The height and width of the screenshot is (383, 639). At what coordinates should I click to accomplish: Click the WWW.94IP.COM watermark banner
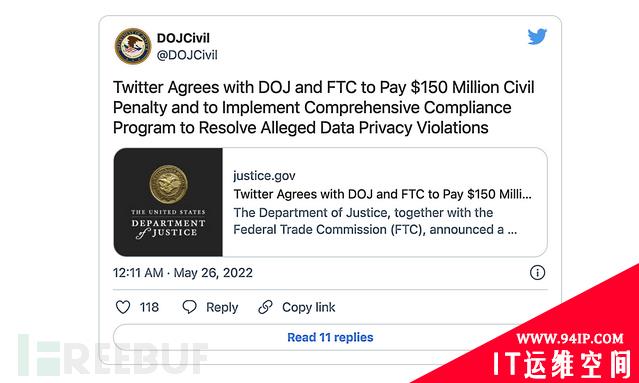point(570,339)
